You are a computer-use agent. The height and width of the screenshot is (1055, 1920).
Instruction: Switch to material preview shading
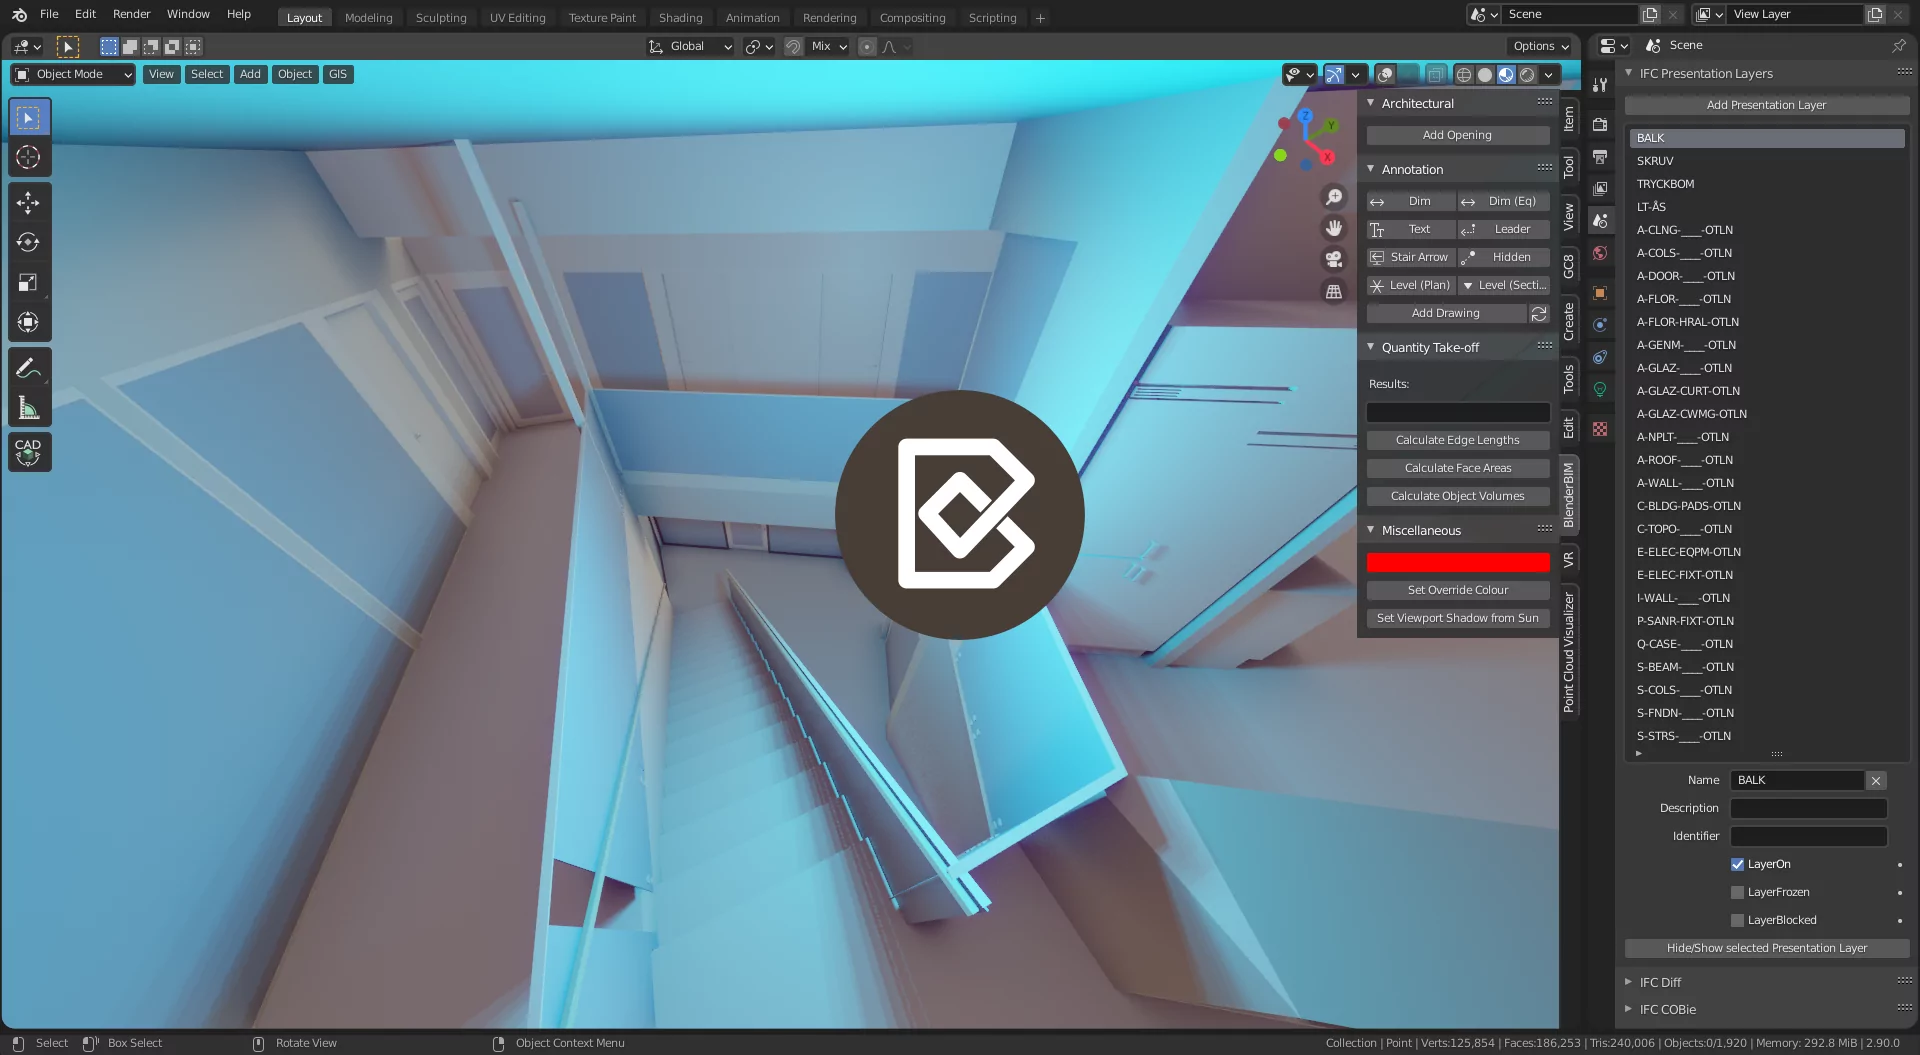pos(1506,74)
